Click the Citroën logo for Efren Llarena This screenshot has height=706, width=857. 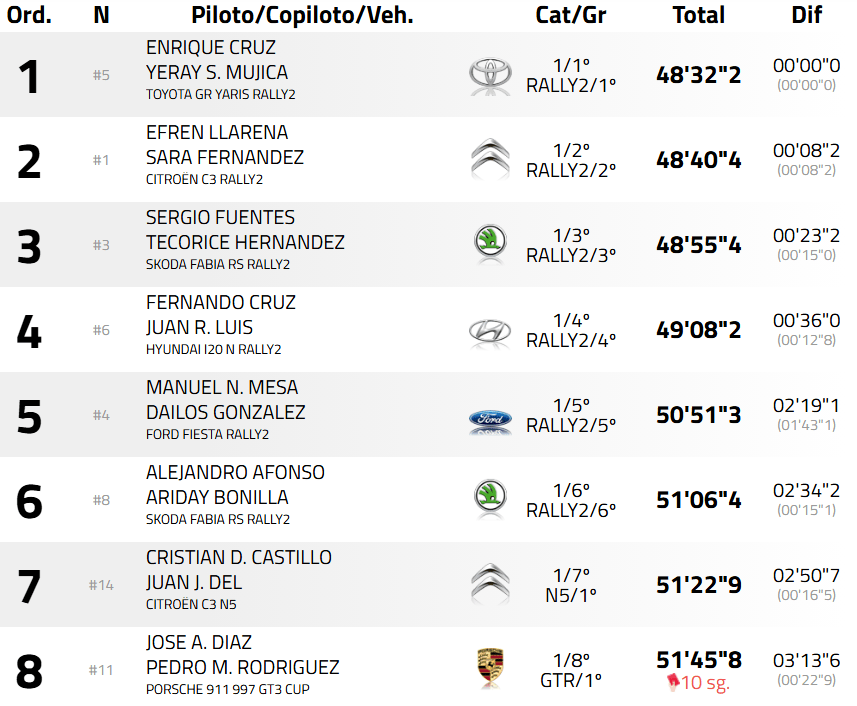click(x=490, y=159)
